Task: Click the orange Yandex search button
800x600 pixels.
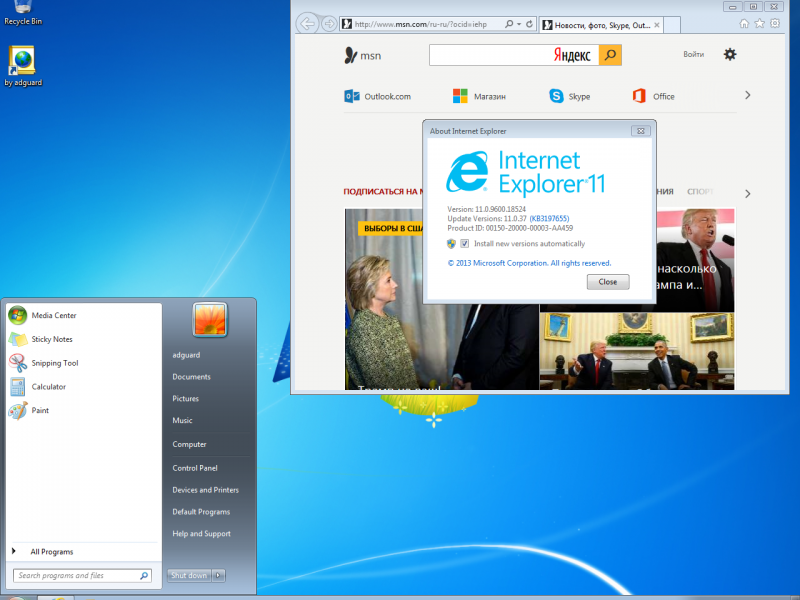Action: coord(610,55)
